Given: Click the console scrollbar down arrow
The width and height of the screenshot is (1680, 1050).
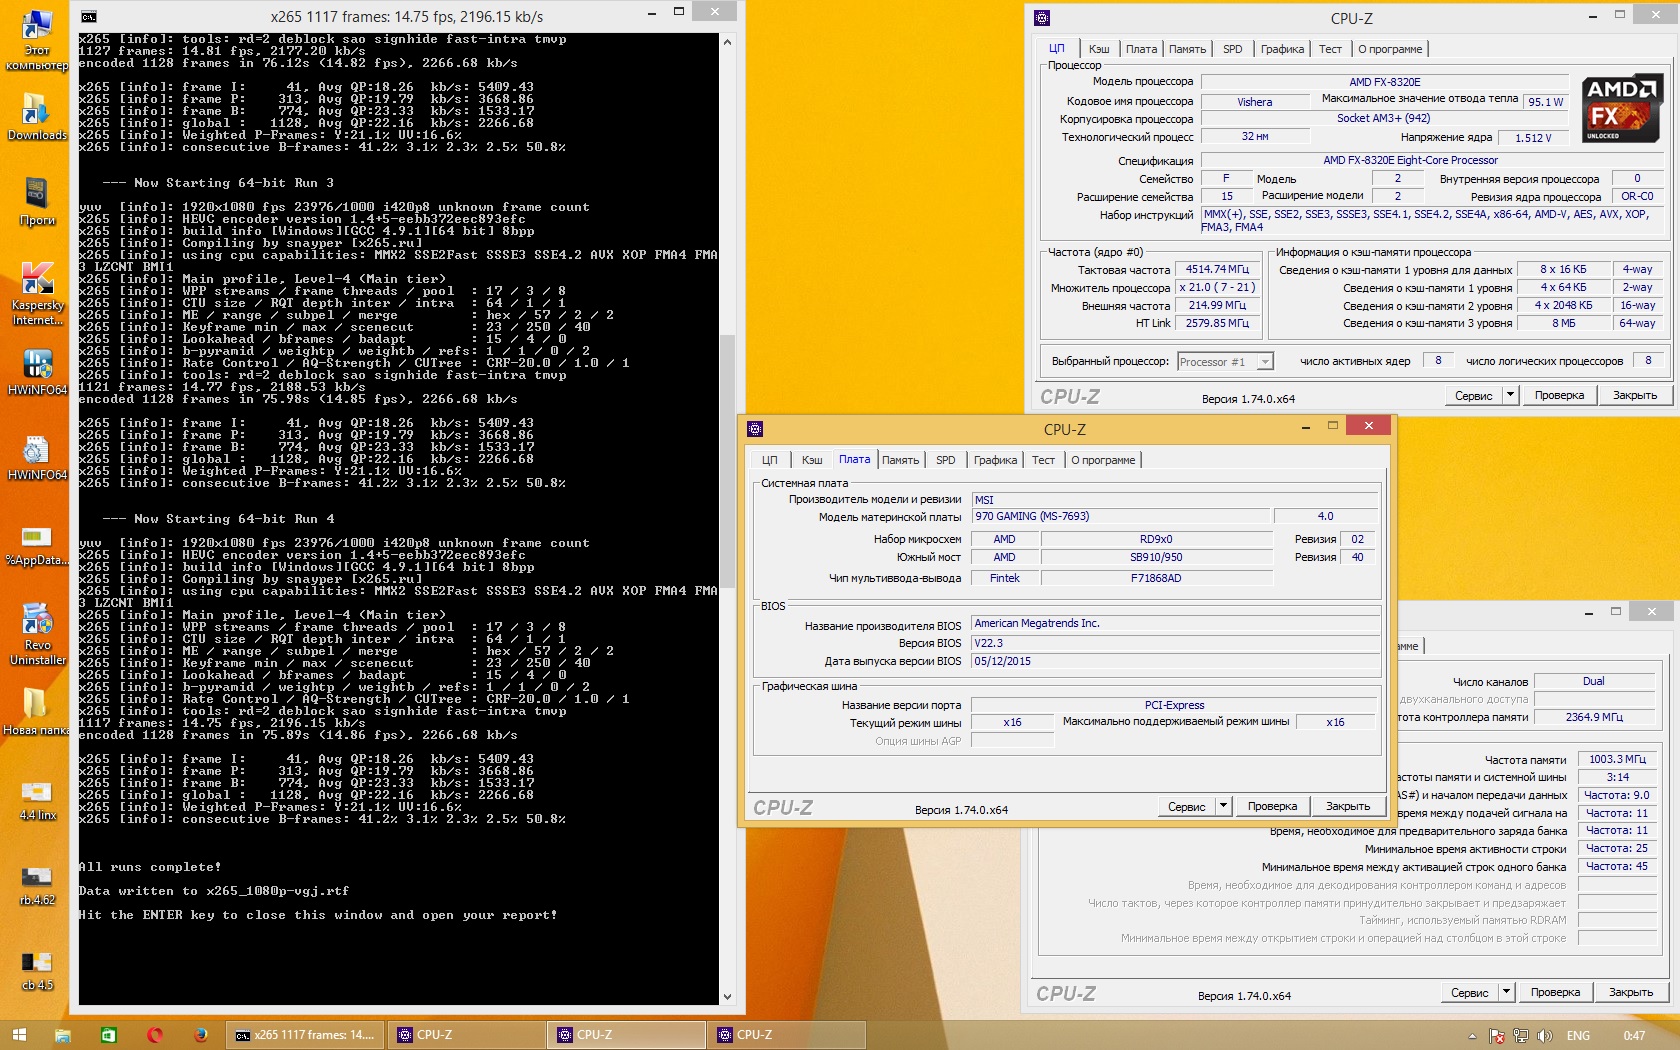Looking at the screenshot, I should (727, 997).
